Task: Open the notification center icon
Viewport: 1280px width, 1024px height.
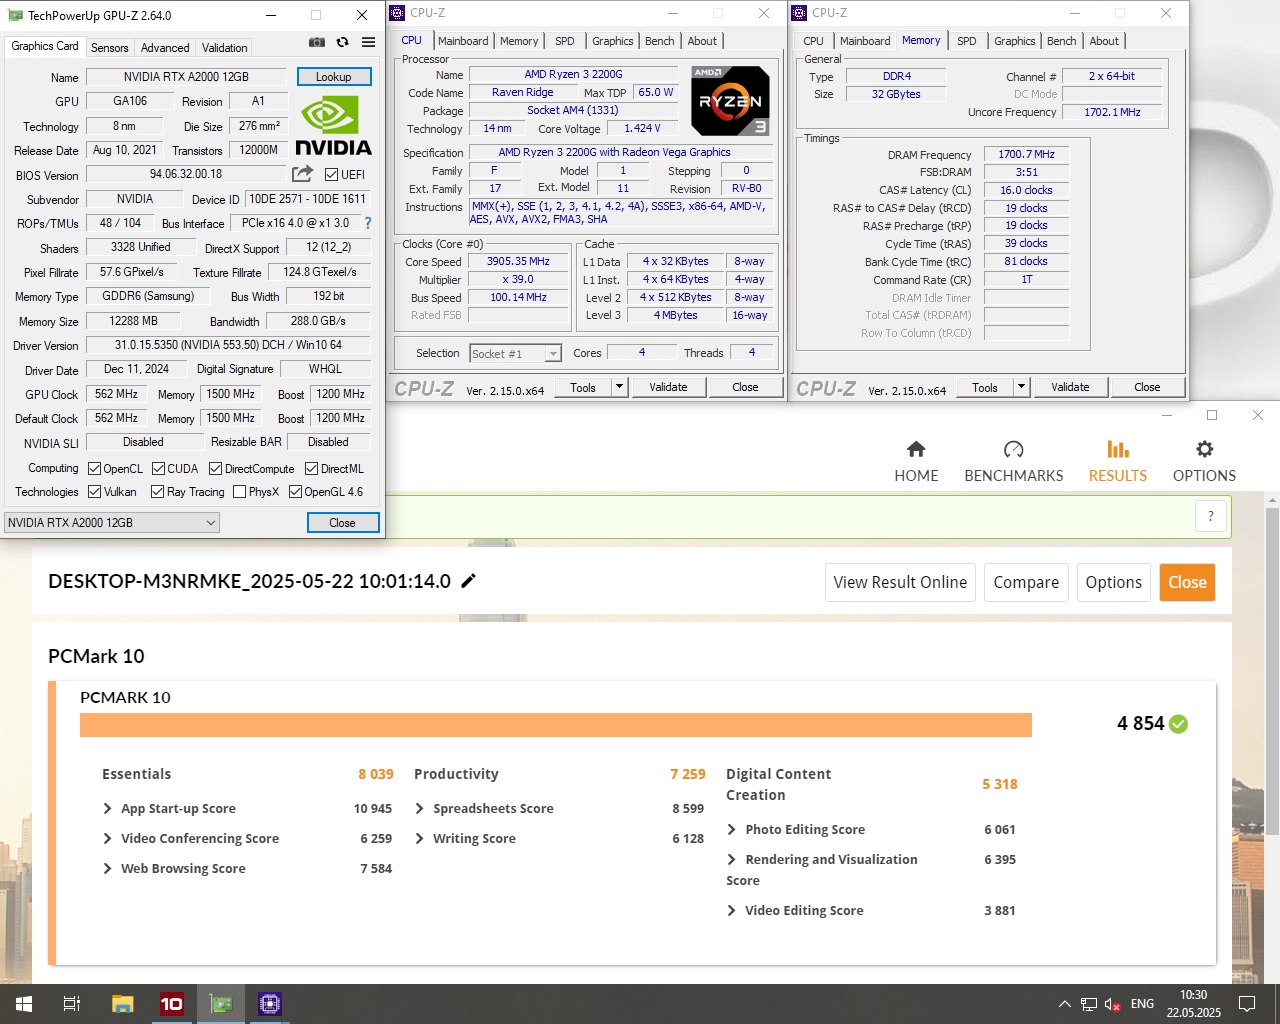Action: 1247,1004
